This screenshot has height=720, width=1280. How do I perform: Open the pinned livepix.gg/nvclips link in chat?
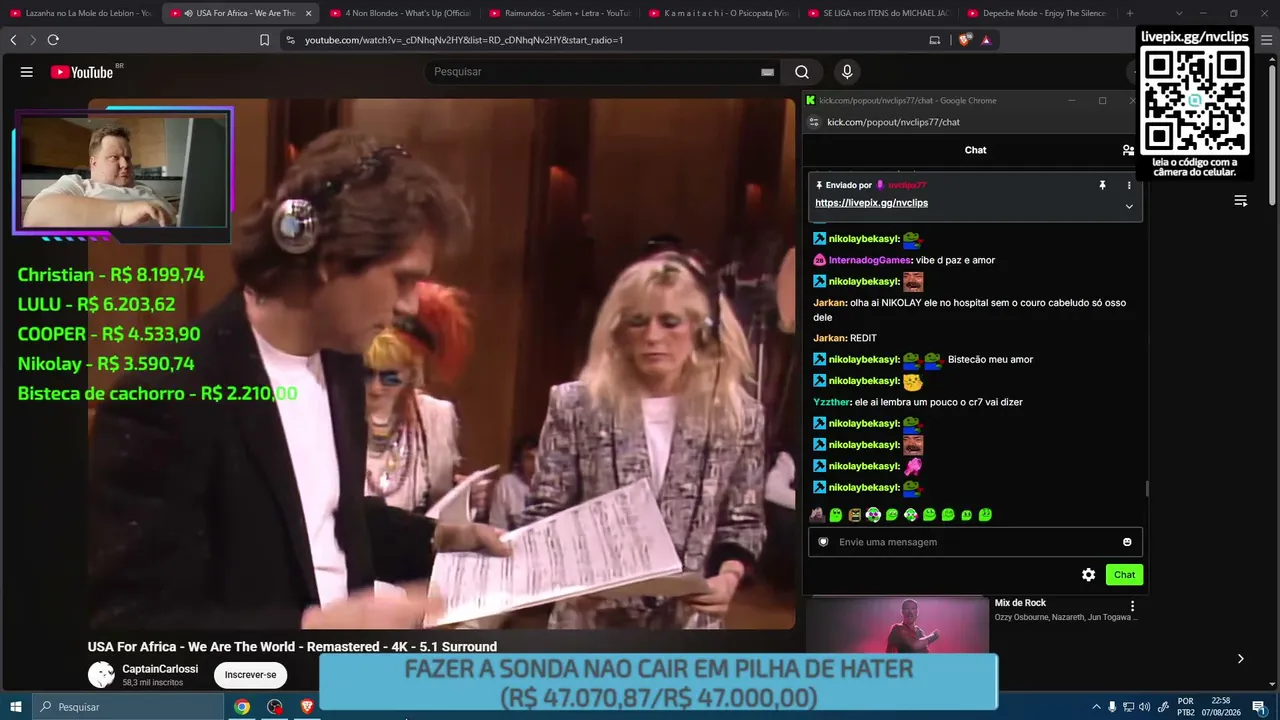tap(871, 203)
